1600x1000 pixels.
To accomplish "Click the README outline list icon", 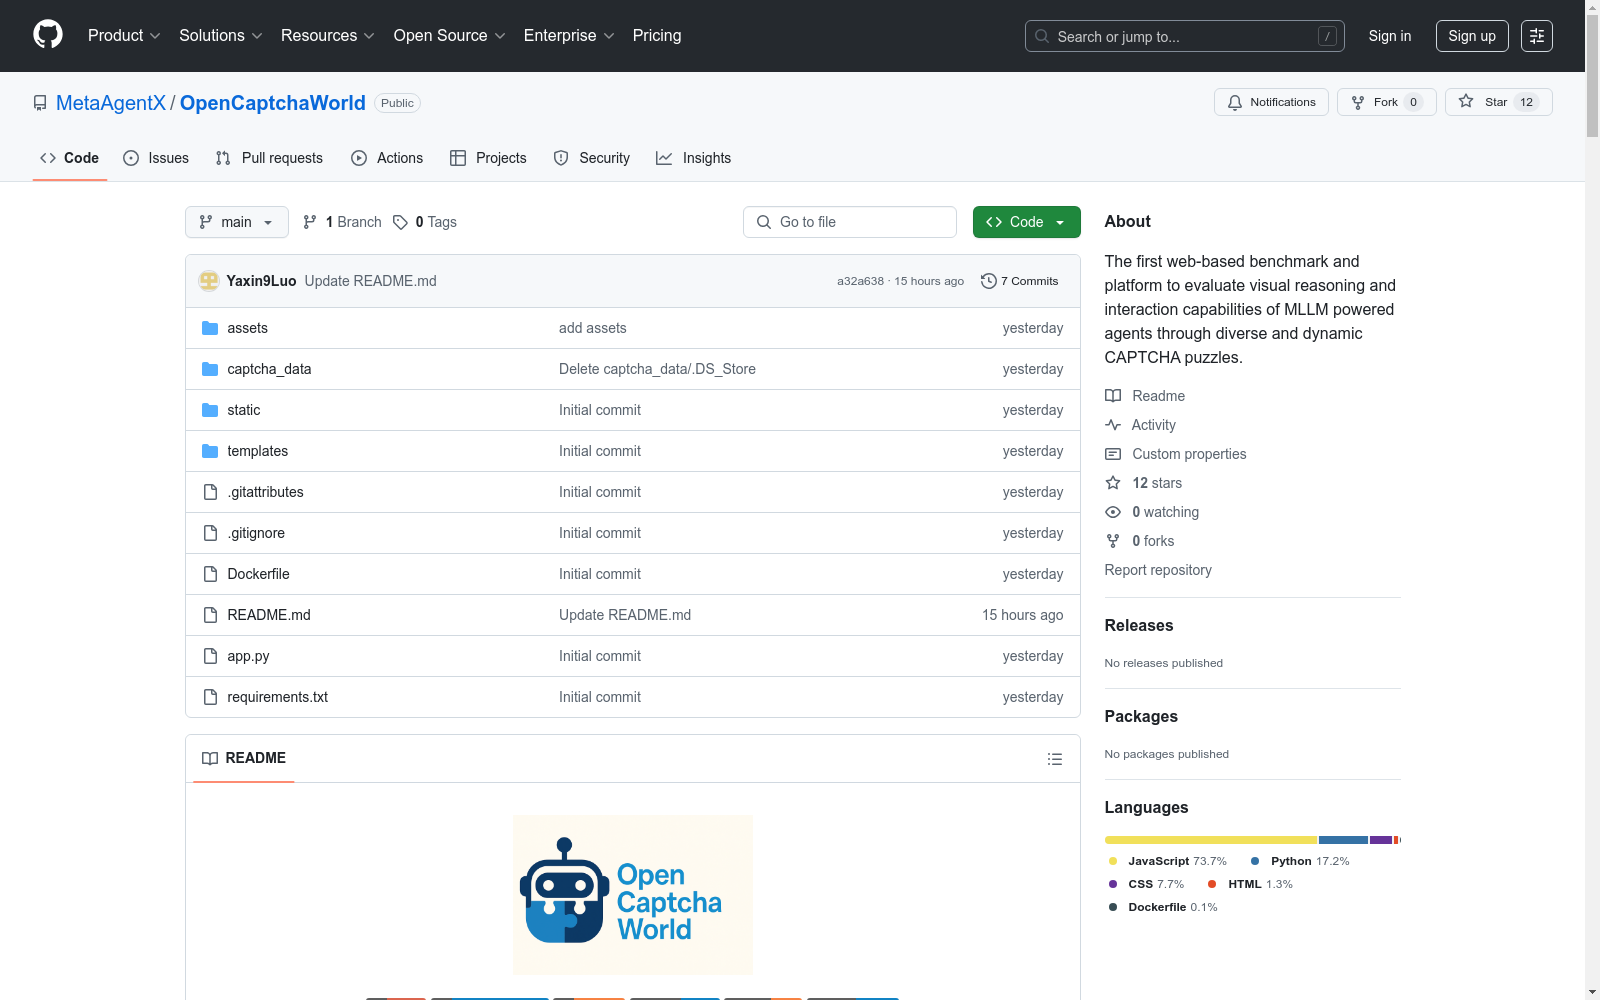I will tap(1054, 759).
